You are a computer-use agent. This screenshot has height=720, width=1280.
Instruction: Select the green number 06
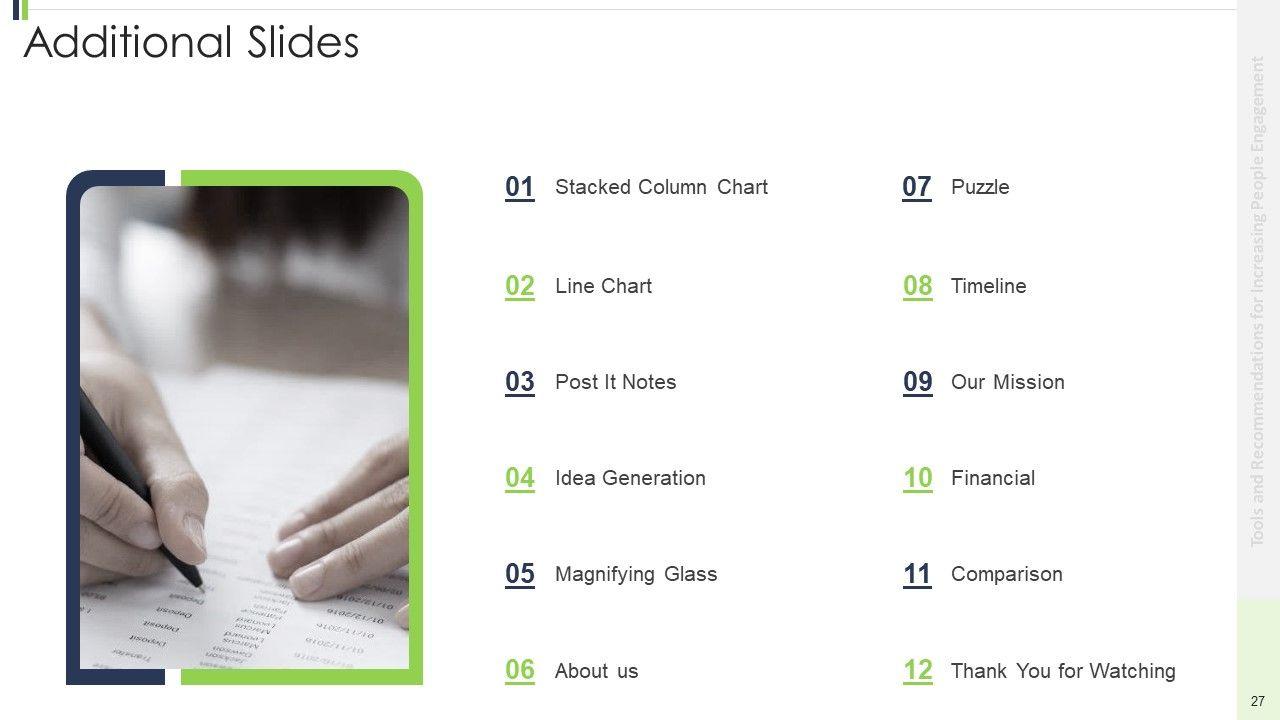(x=520, y=670)
